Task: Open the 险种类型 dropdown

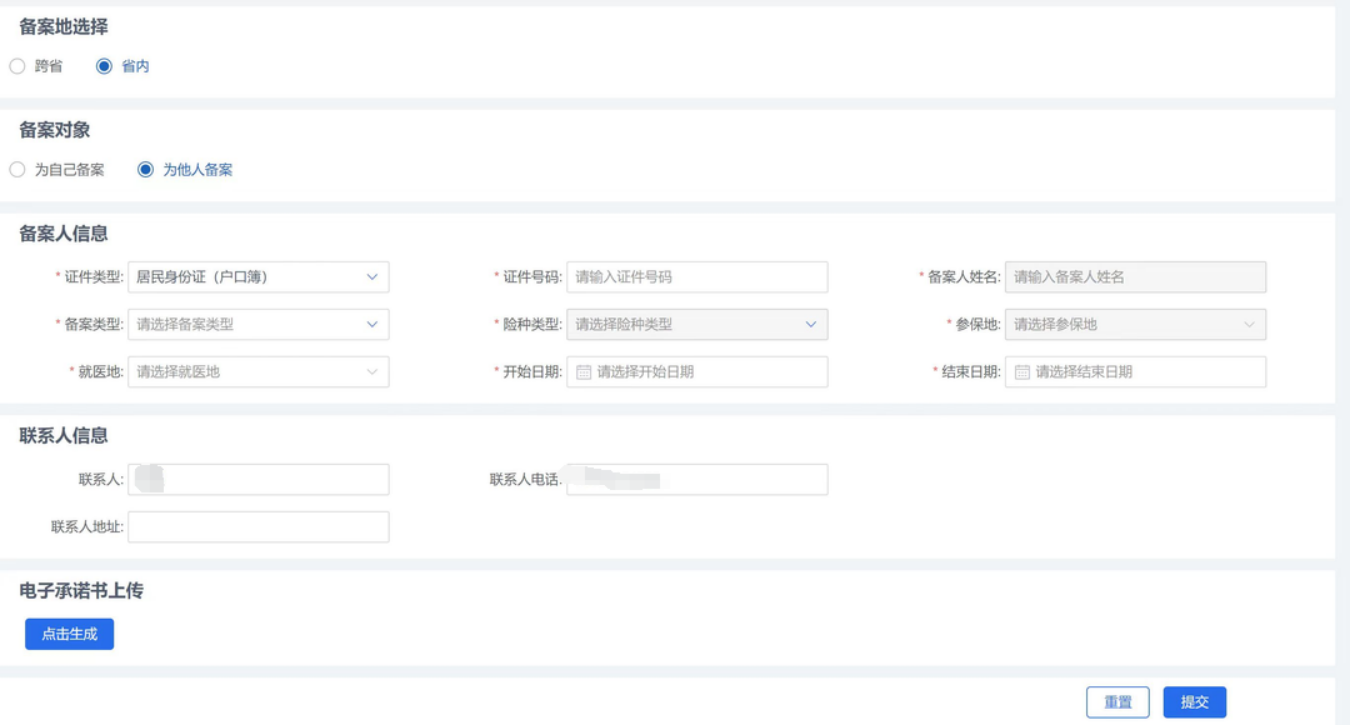Action: coord(696,324)
